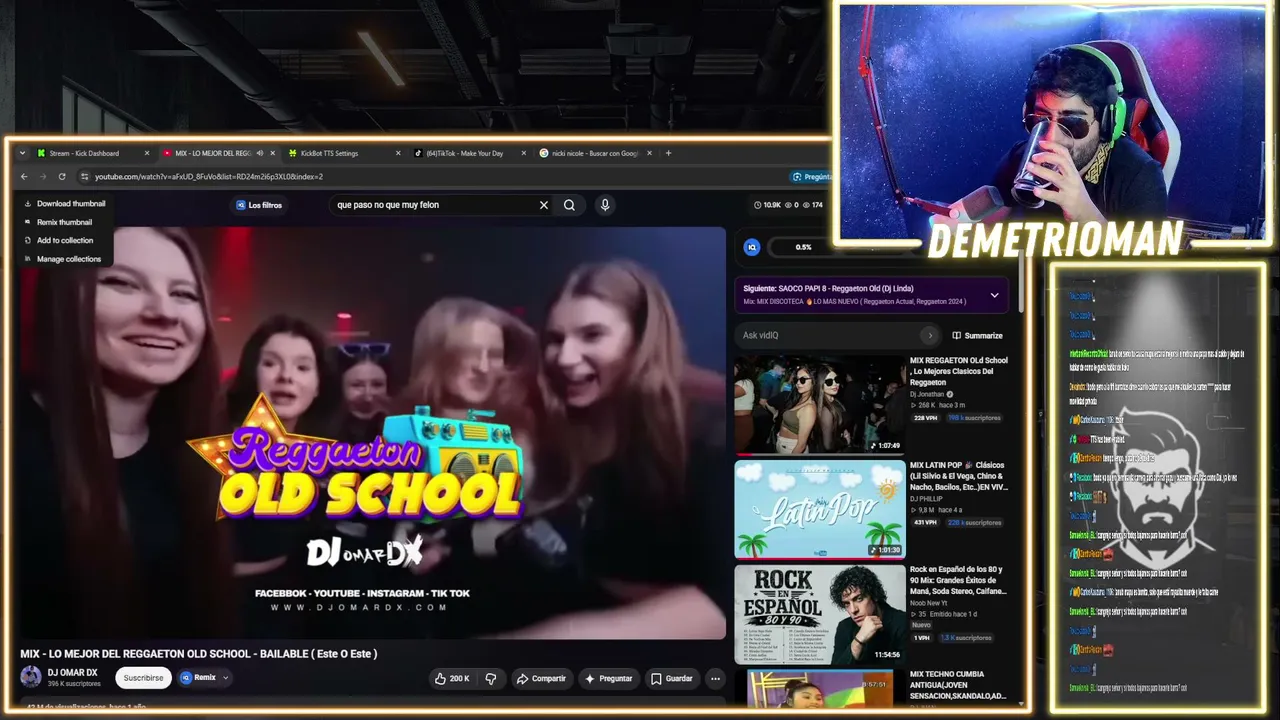
Task: Dislike the video with thumbs down
Action: [x=490, y=679]
